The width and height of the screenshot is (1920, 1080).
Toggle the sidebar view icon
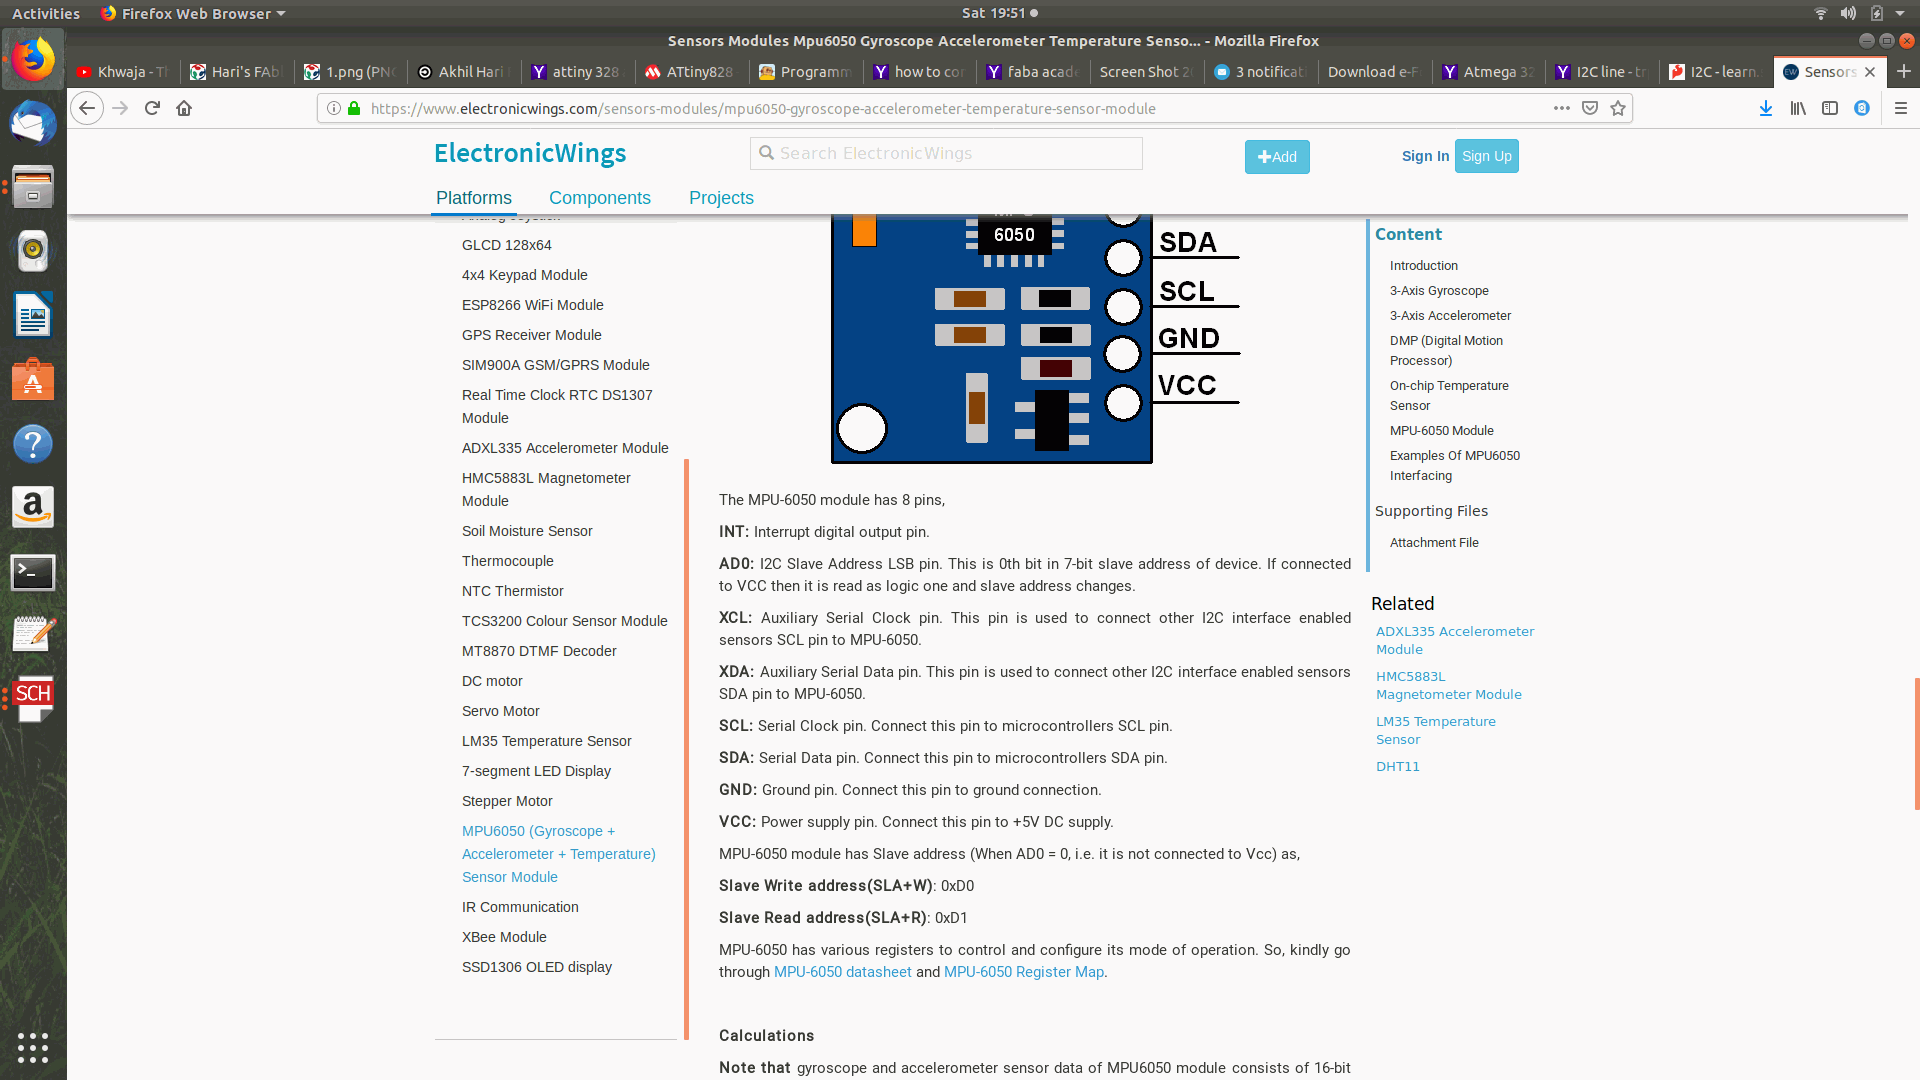click(x=1830, y=108)
